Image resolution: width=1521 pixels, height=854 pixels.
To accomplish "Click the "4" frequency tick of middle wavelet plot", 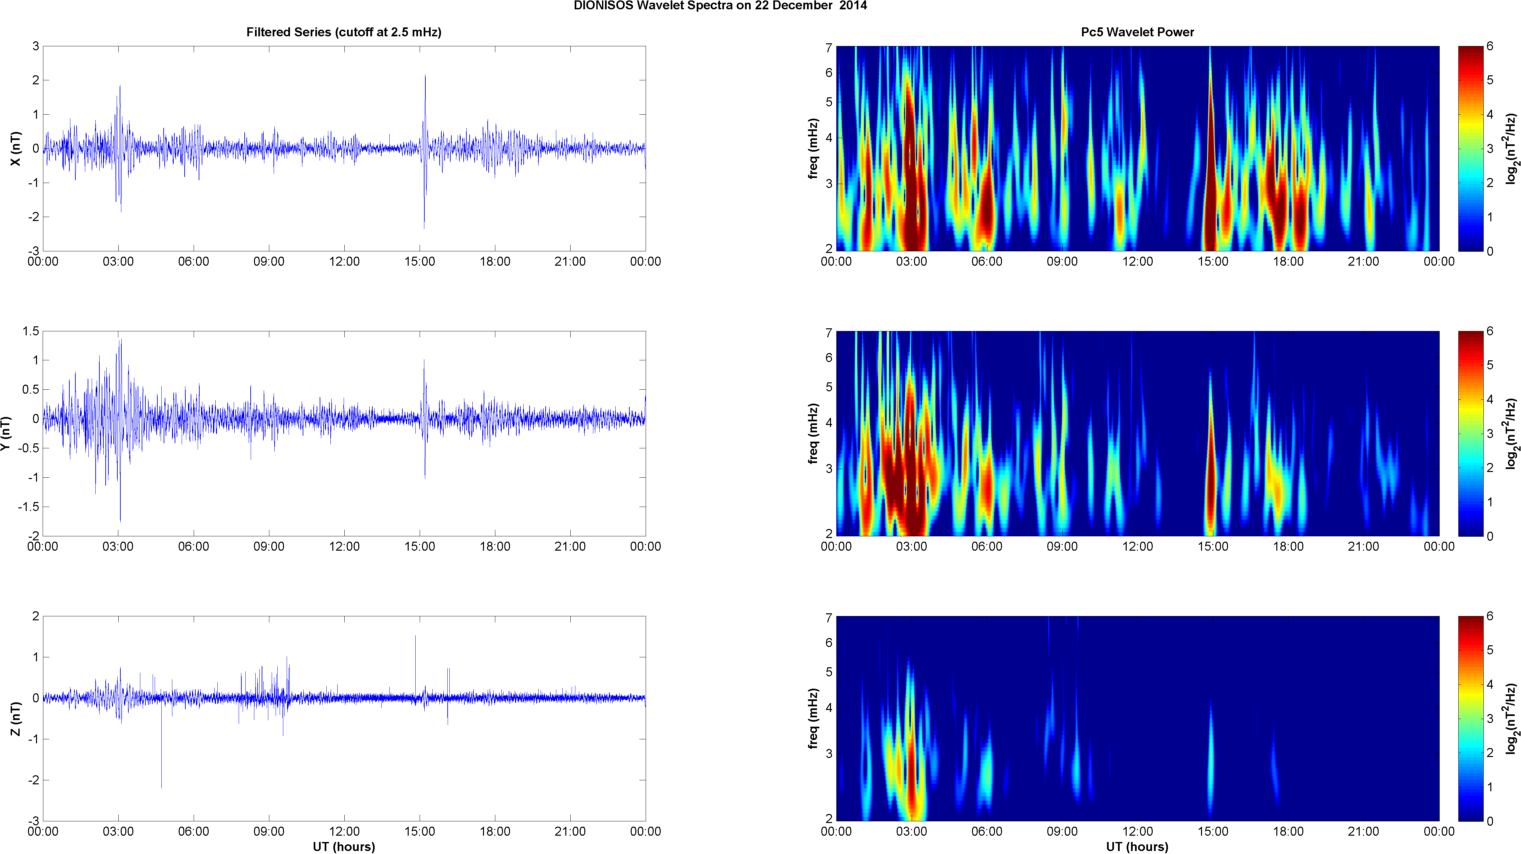I will (x=829, y=424).
